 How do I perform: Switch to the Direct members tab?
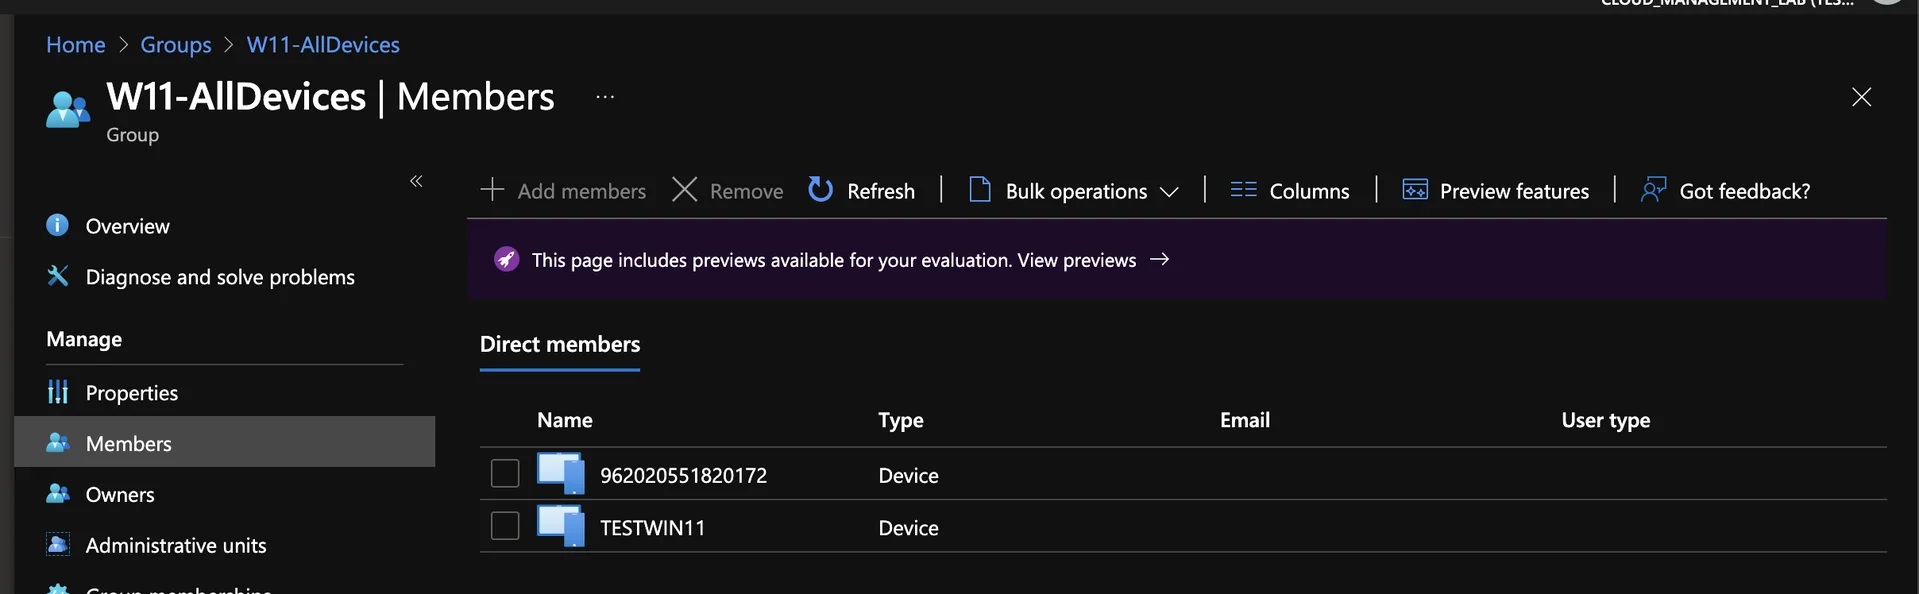tap(560, 344)
